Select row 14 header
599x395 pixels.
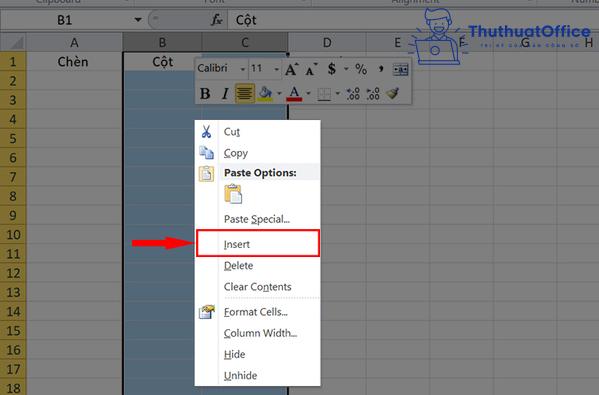click(13, 311)
